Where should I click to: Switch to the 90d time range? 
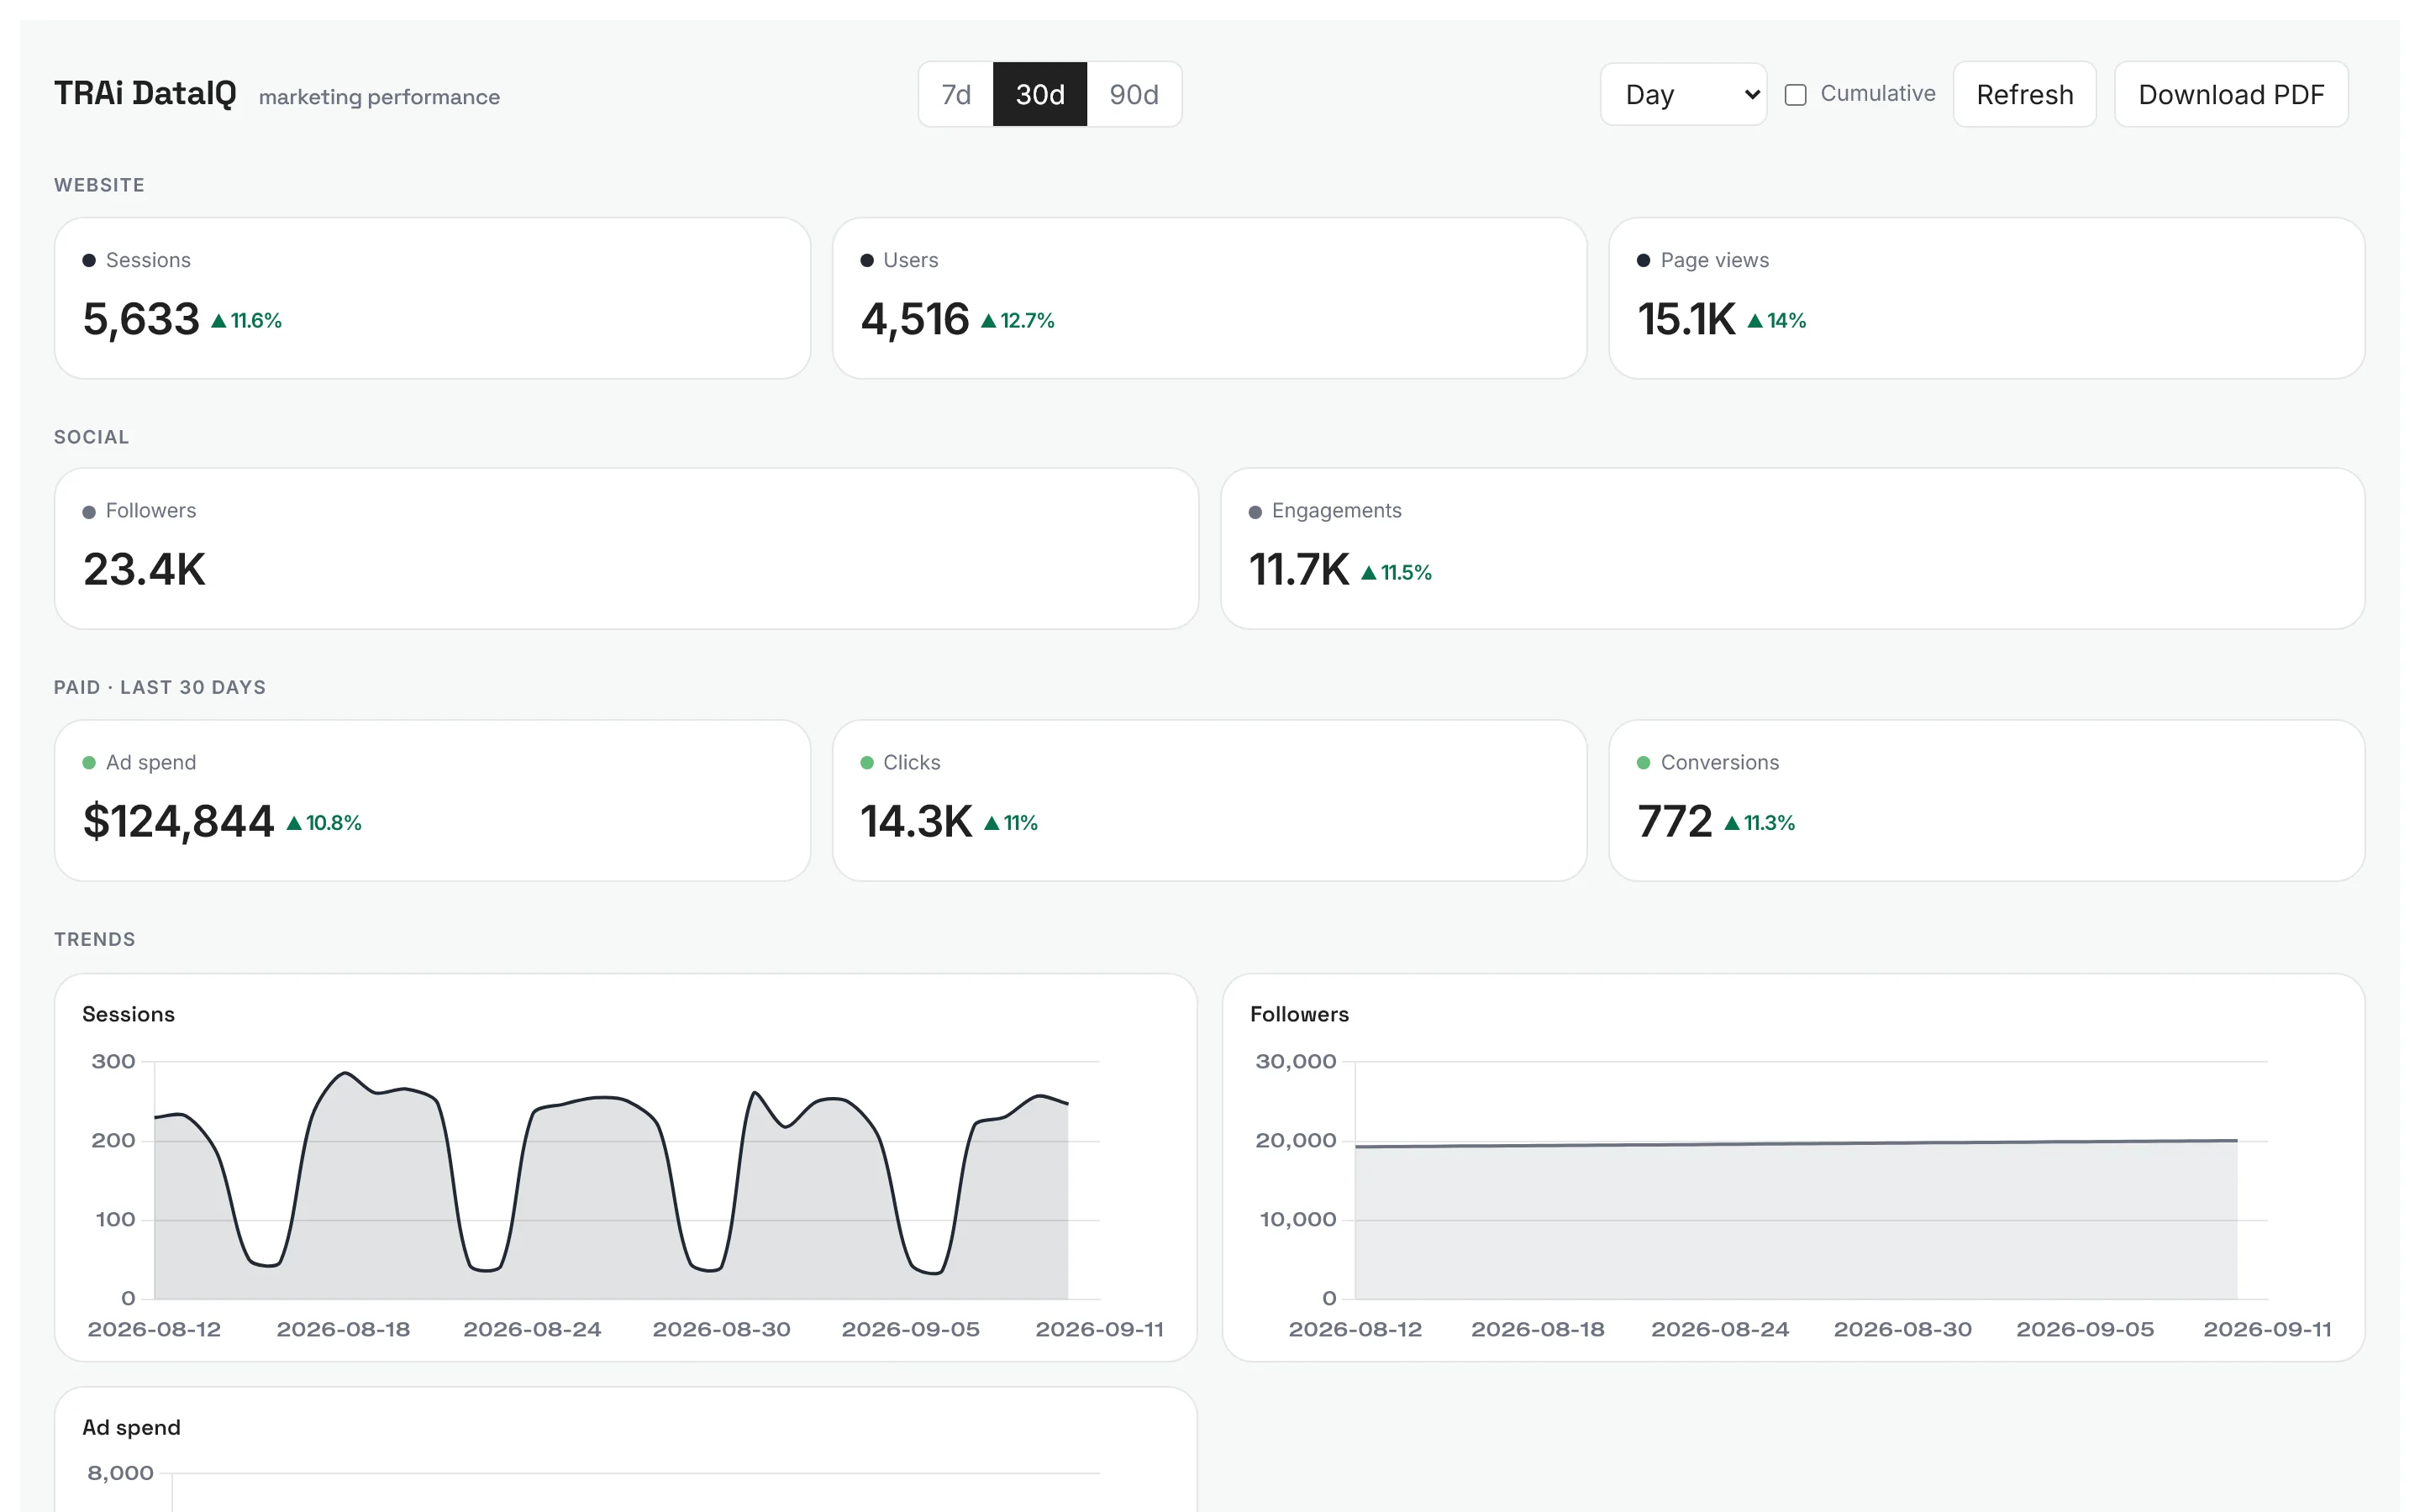(x=1133, y=94)
